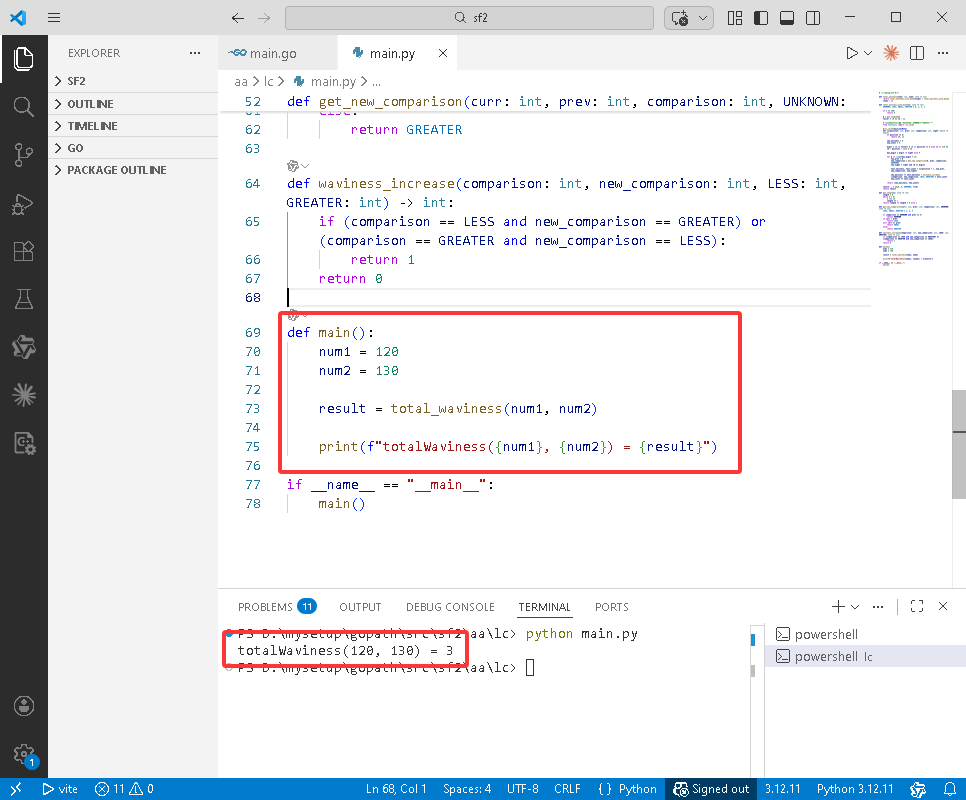Image resolution: width=966 pixels, height=800 pixels.
Task: Click the vite run button in status bar
Action: click(x=60, y=789)
